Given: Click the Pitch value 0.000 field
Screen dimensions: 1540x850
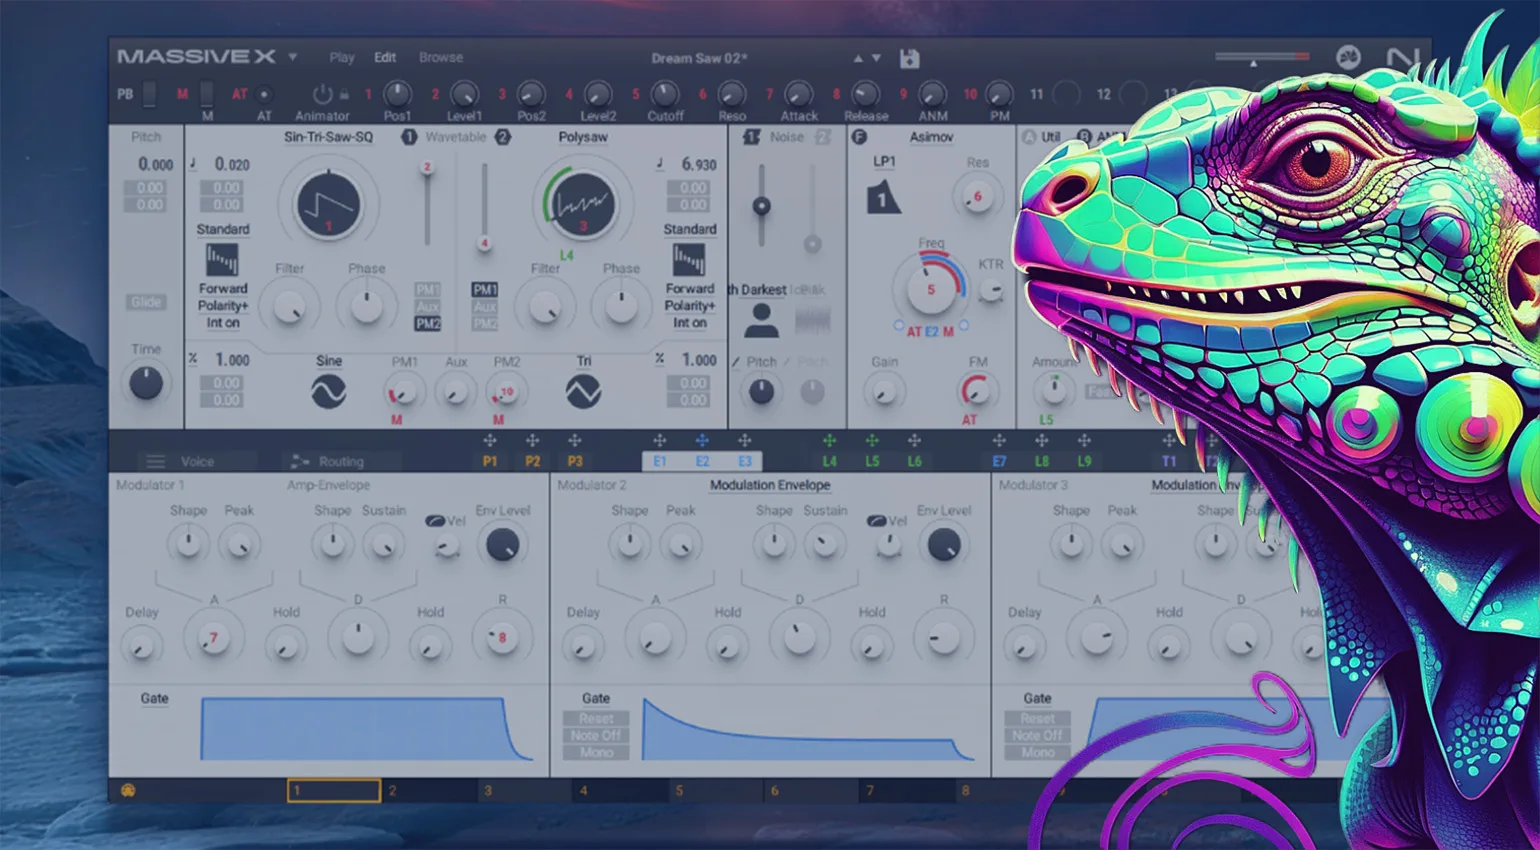Looking at the screenshot, I should (x=155, y=164).
